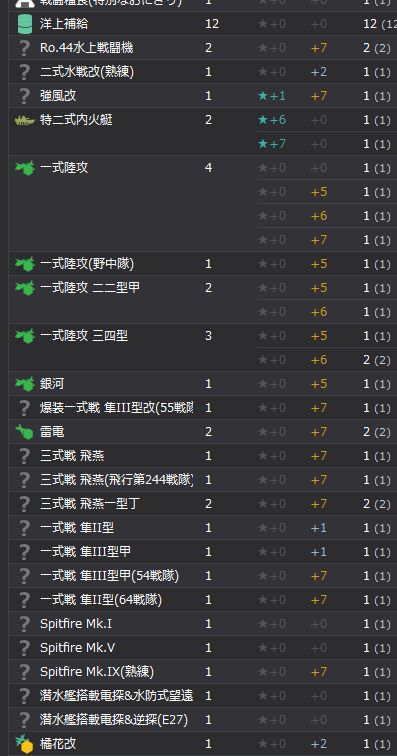The height and width of the screenshot is (756, 397).
Task: Click green bomber icon beside 一式陸攻 二二型甲
Action: tap(25, 288)
